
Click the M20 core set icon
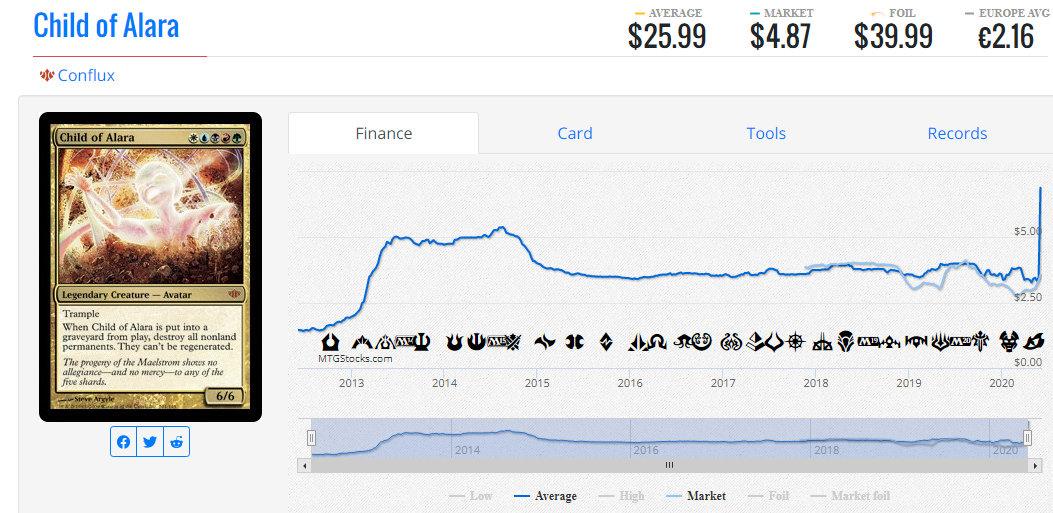(x=960, y=341)
